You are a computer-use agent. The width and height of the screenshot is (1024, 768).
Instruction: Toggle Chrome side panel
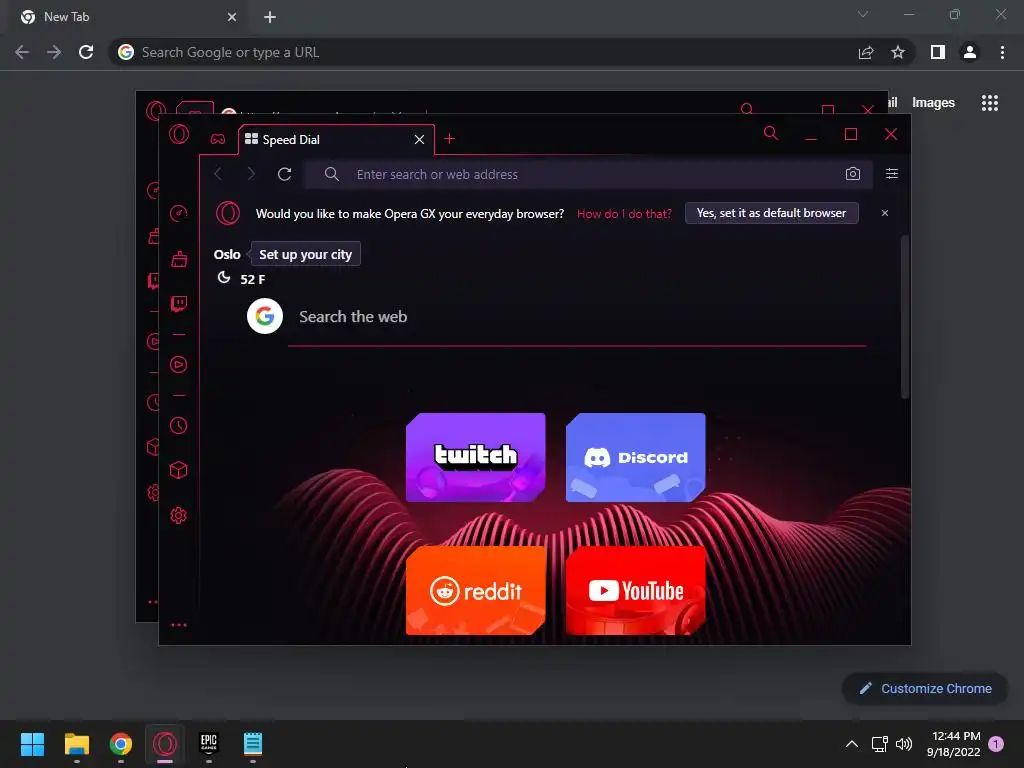click(x=938, y=52)
